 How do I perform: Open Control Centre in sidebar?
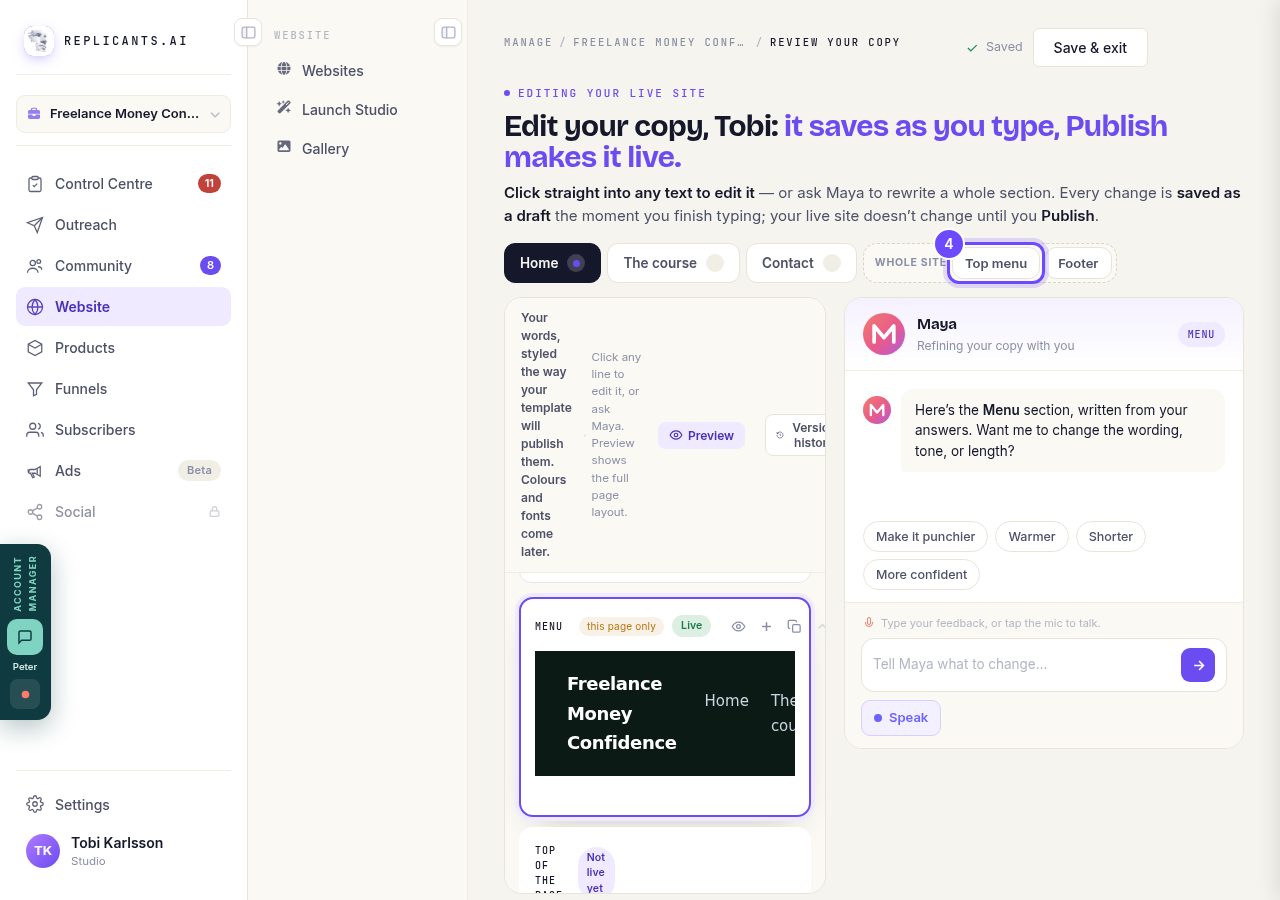tap(123, 184)
